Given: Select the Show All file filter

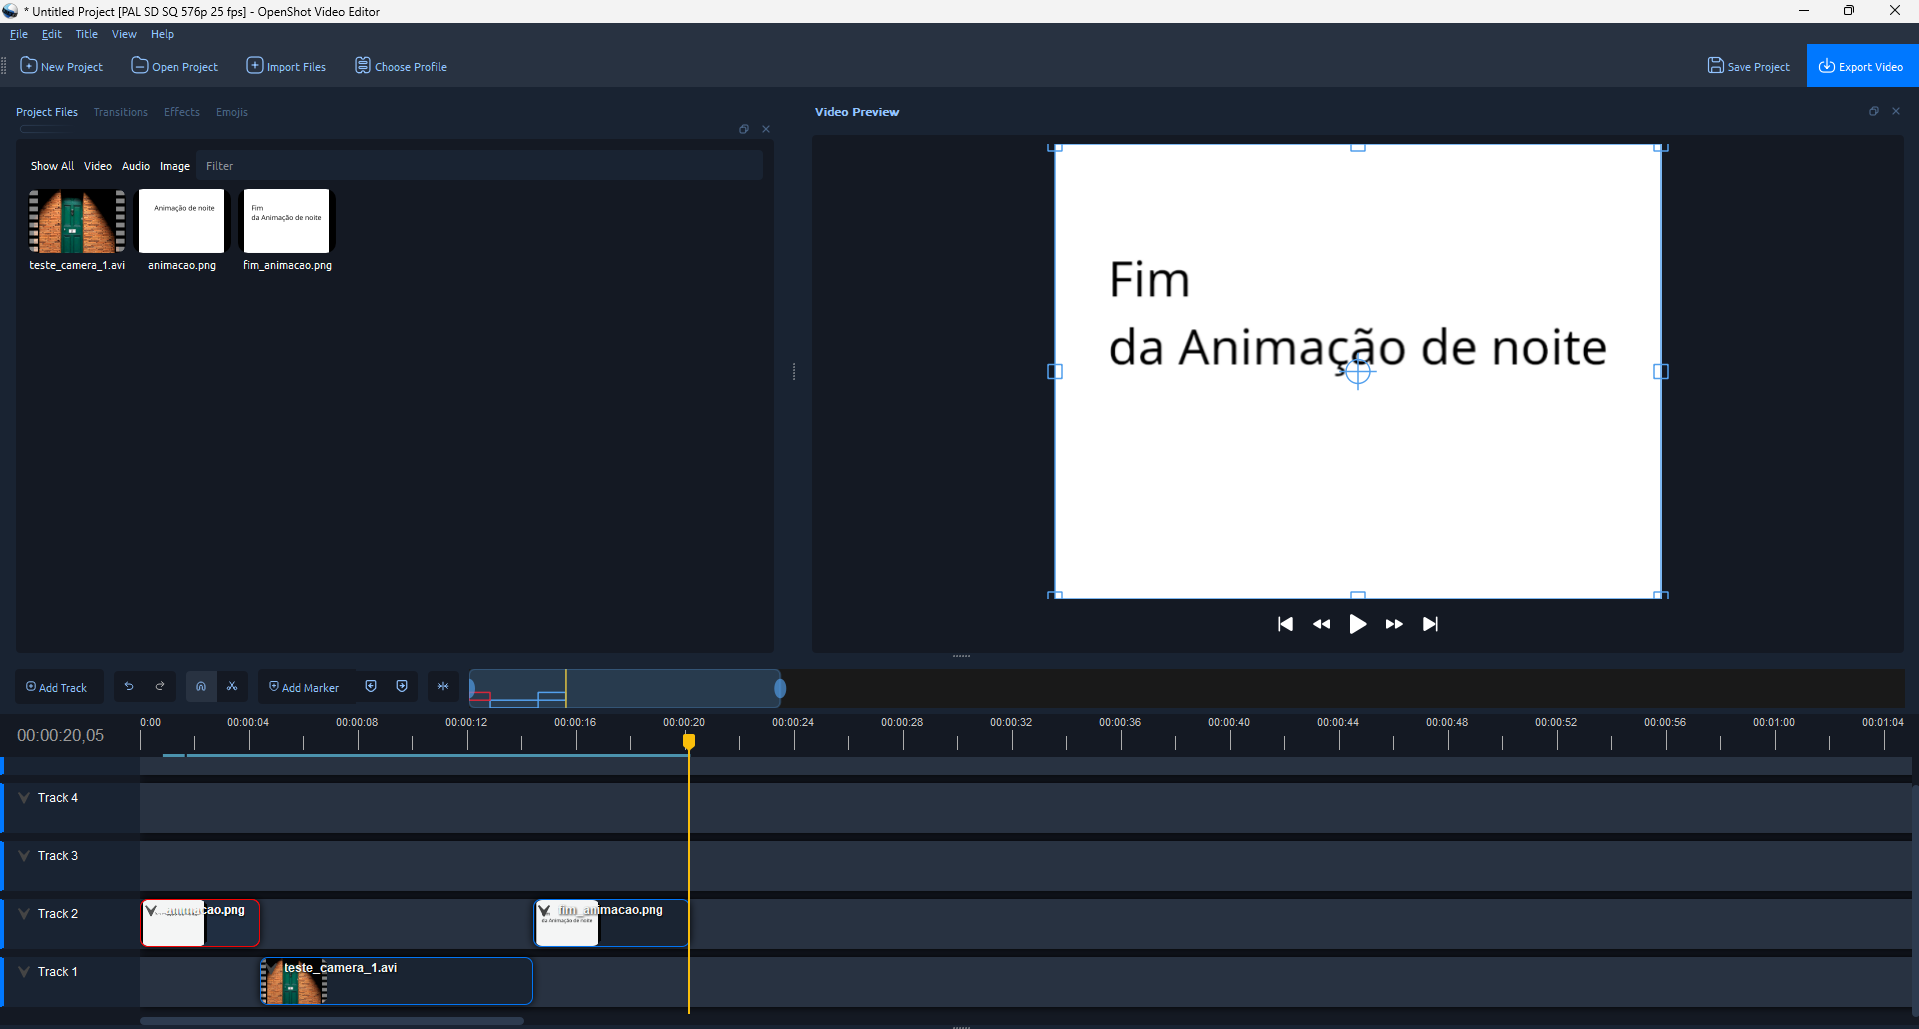Looking at the screenshot, I should click(52, 166).
